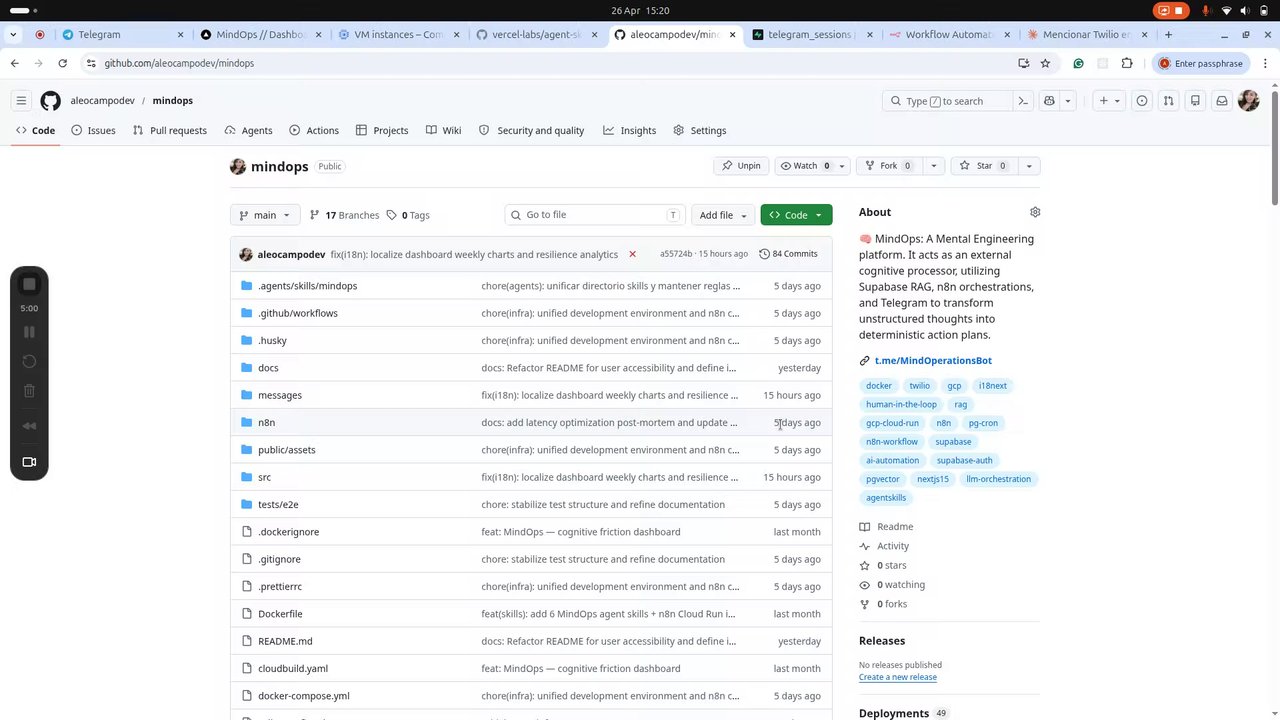Open the Actions tab

(x=314, y=131)
